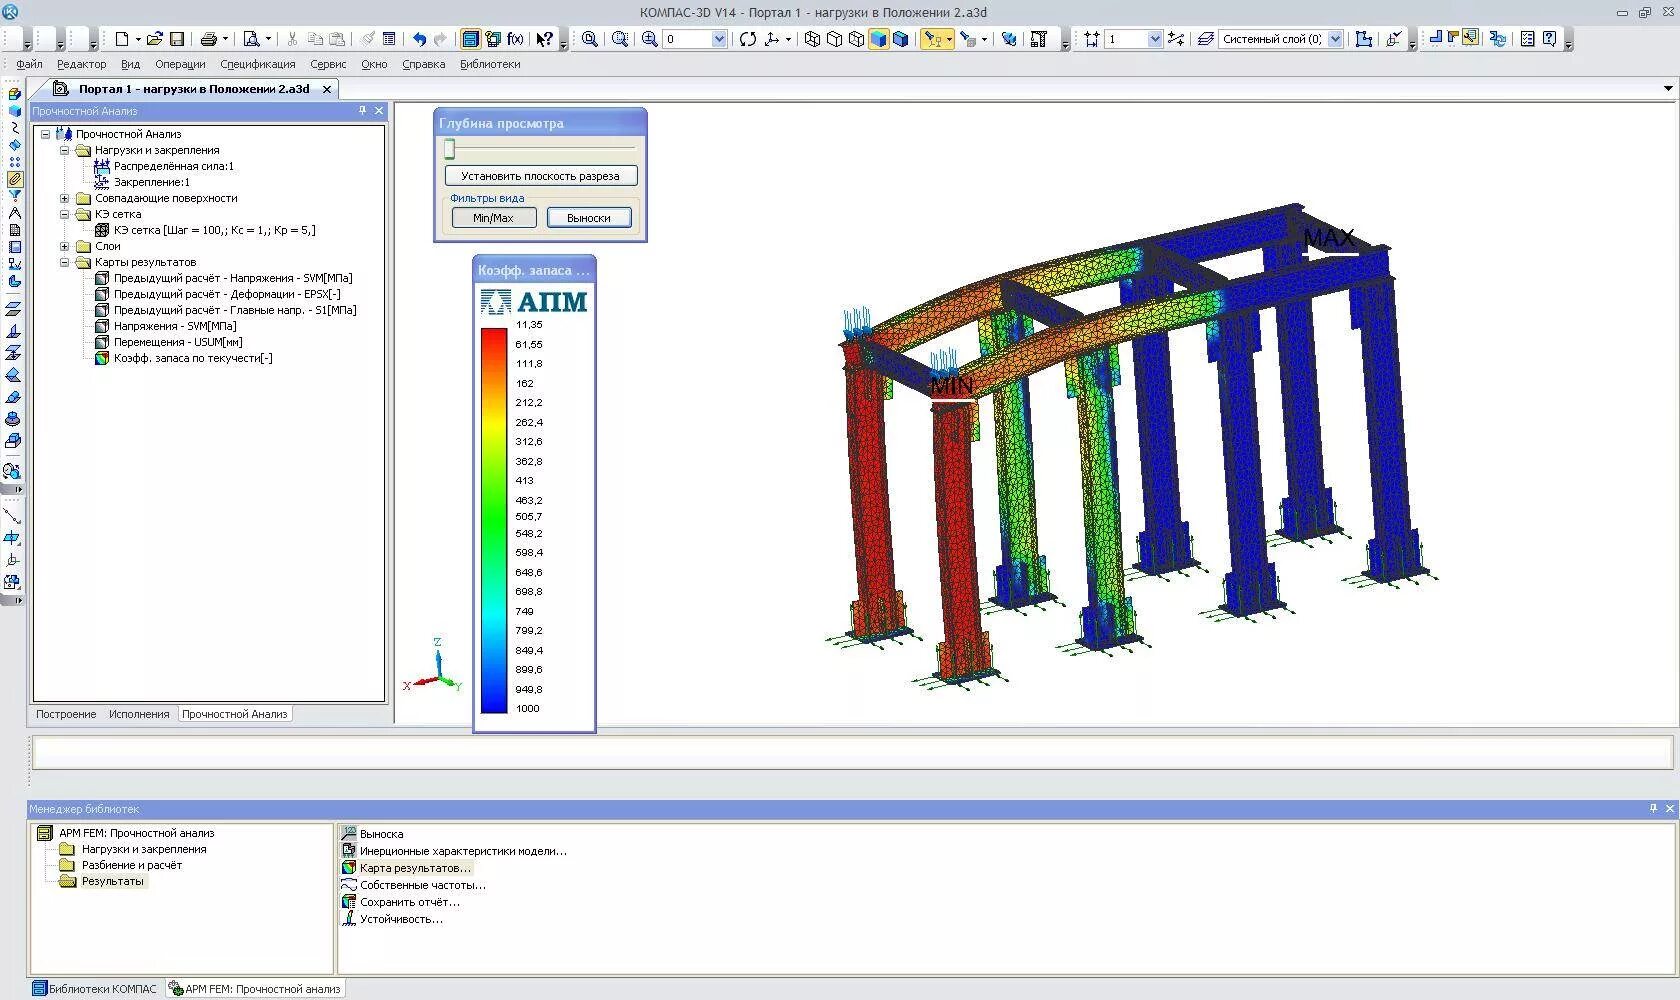Image resolution: width=1680 pixels, height=1000 pixels.
Task: Open the Редактор menu
Action: 81,64
